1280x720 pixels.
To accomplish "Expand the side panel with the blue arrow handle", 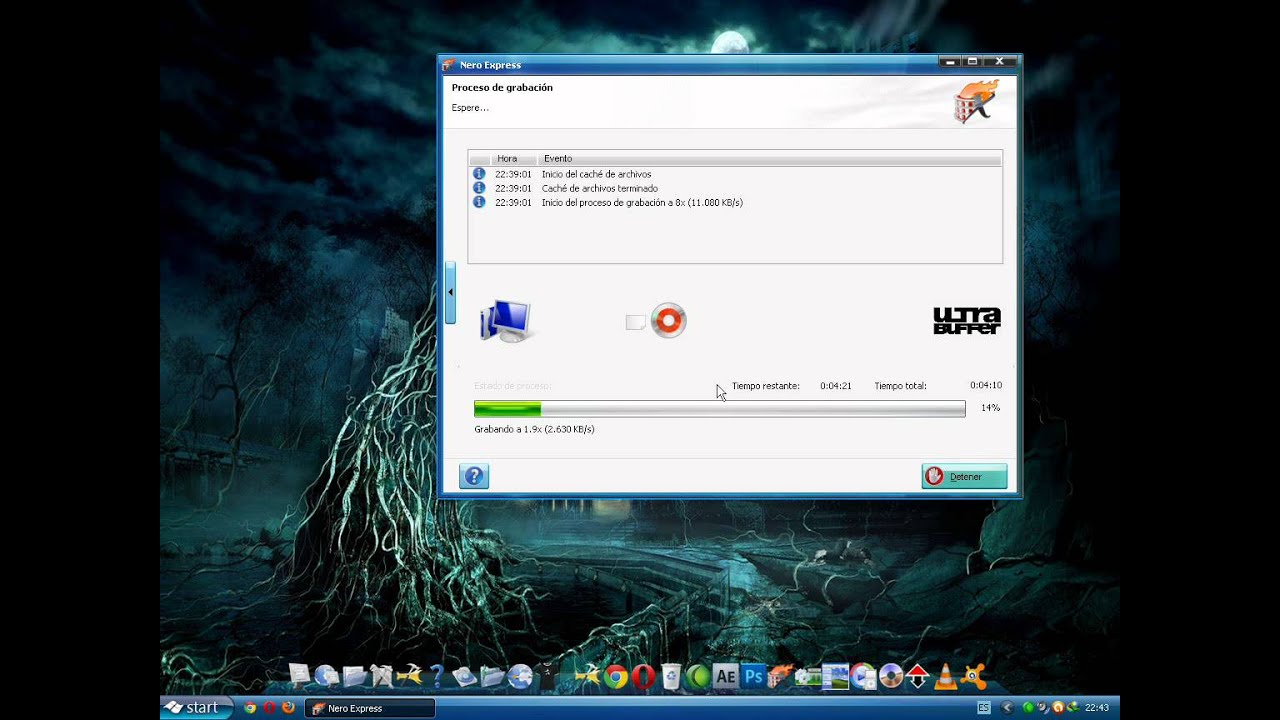I will (x=450, y=292).
